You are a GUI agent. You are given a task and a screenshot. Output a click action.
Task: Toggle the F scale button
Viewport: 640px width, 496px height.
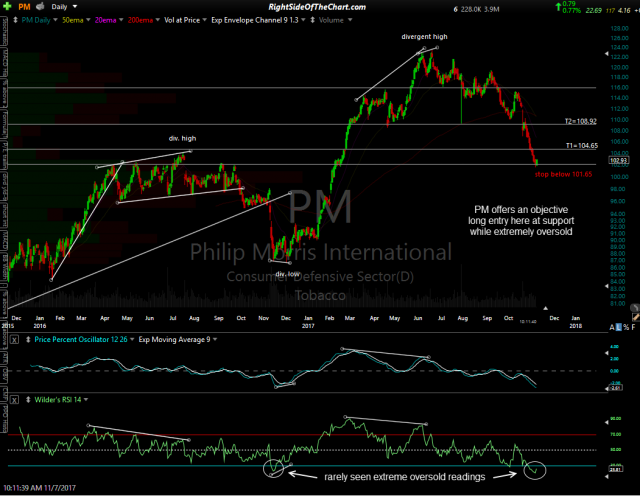633,327
